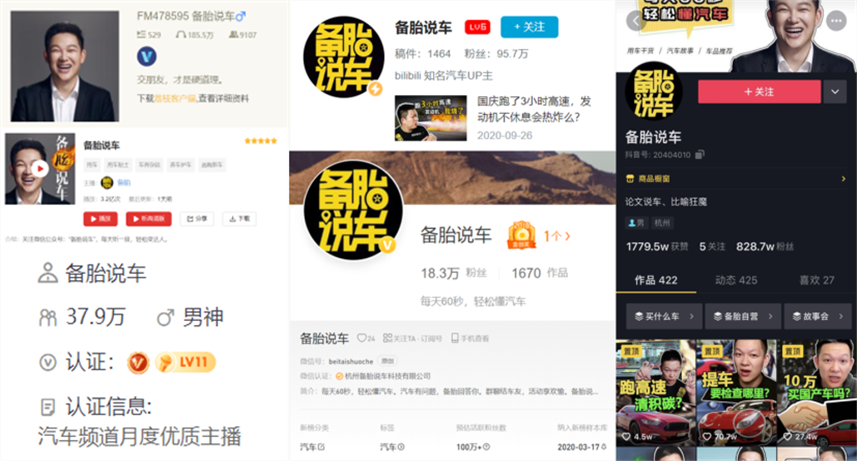Open Douyin more options three-dot menu
This screenshot has width=857, height=461.
click(836, 21)
